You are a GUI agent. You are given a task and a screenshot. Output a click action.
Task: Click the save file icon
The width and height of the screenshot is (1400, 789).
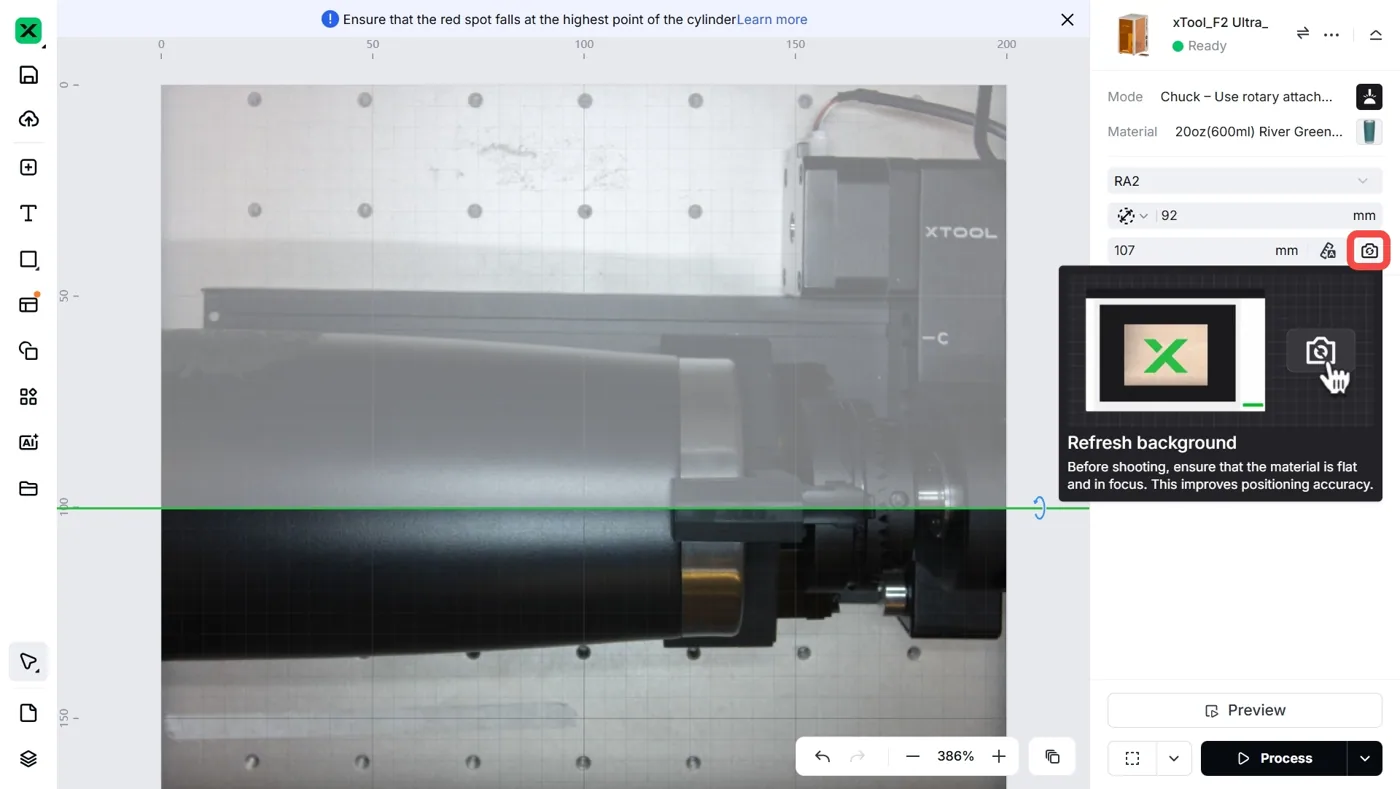click(x=28, y=75)
